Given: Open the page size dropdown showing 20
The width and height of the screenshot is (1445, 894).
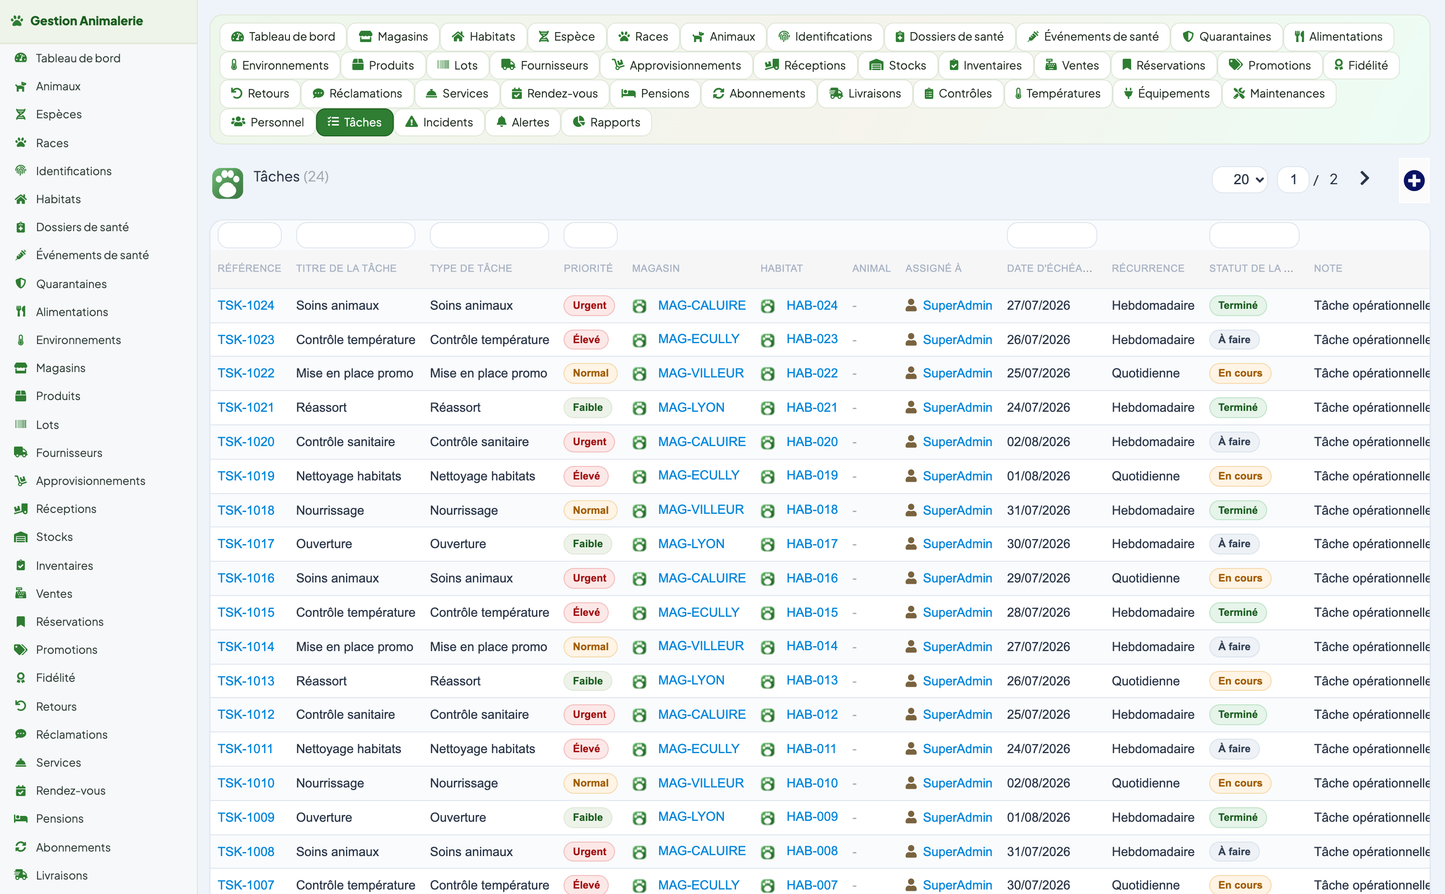Looking at the screenshot, I should [1241, 179].
